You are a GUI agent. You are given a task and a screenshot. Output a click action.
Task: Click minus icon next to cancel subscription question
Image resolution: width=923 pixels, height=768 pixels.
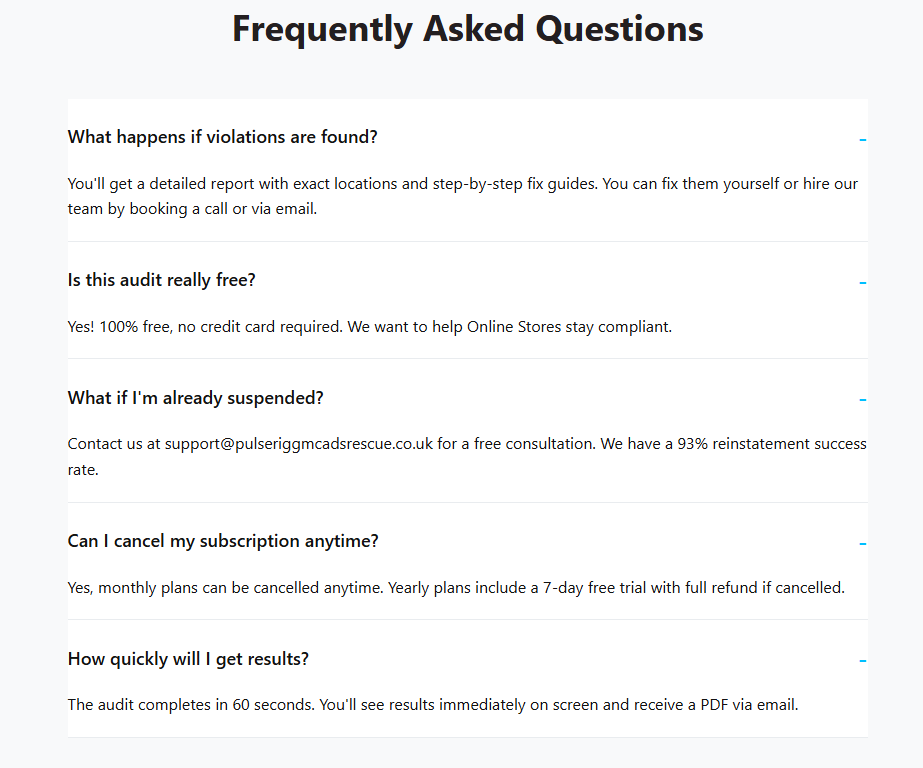(x=862, y=543)
